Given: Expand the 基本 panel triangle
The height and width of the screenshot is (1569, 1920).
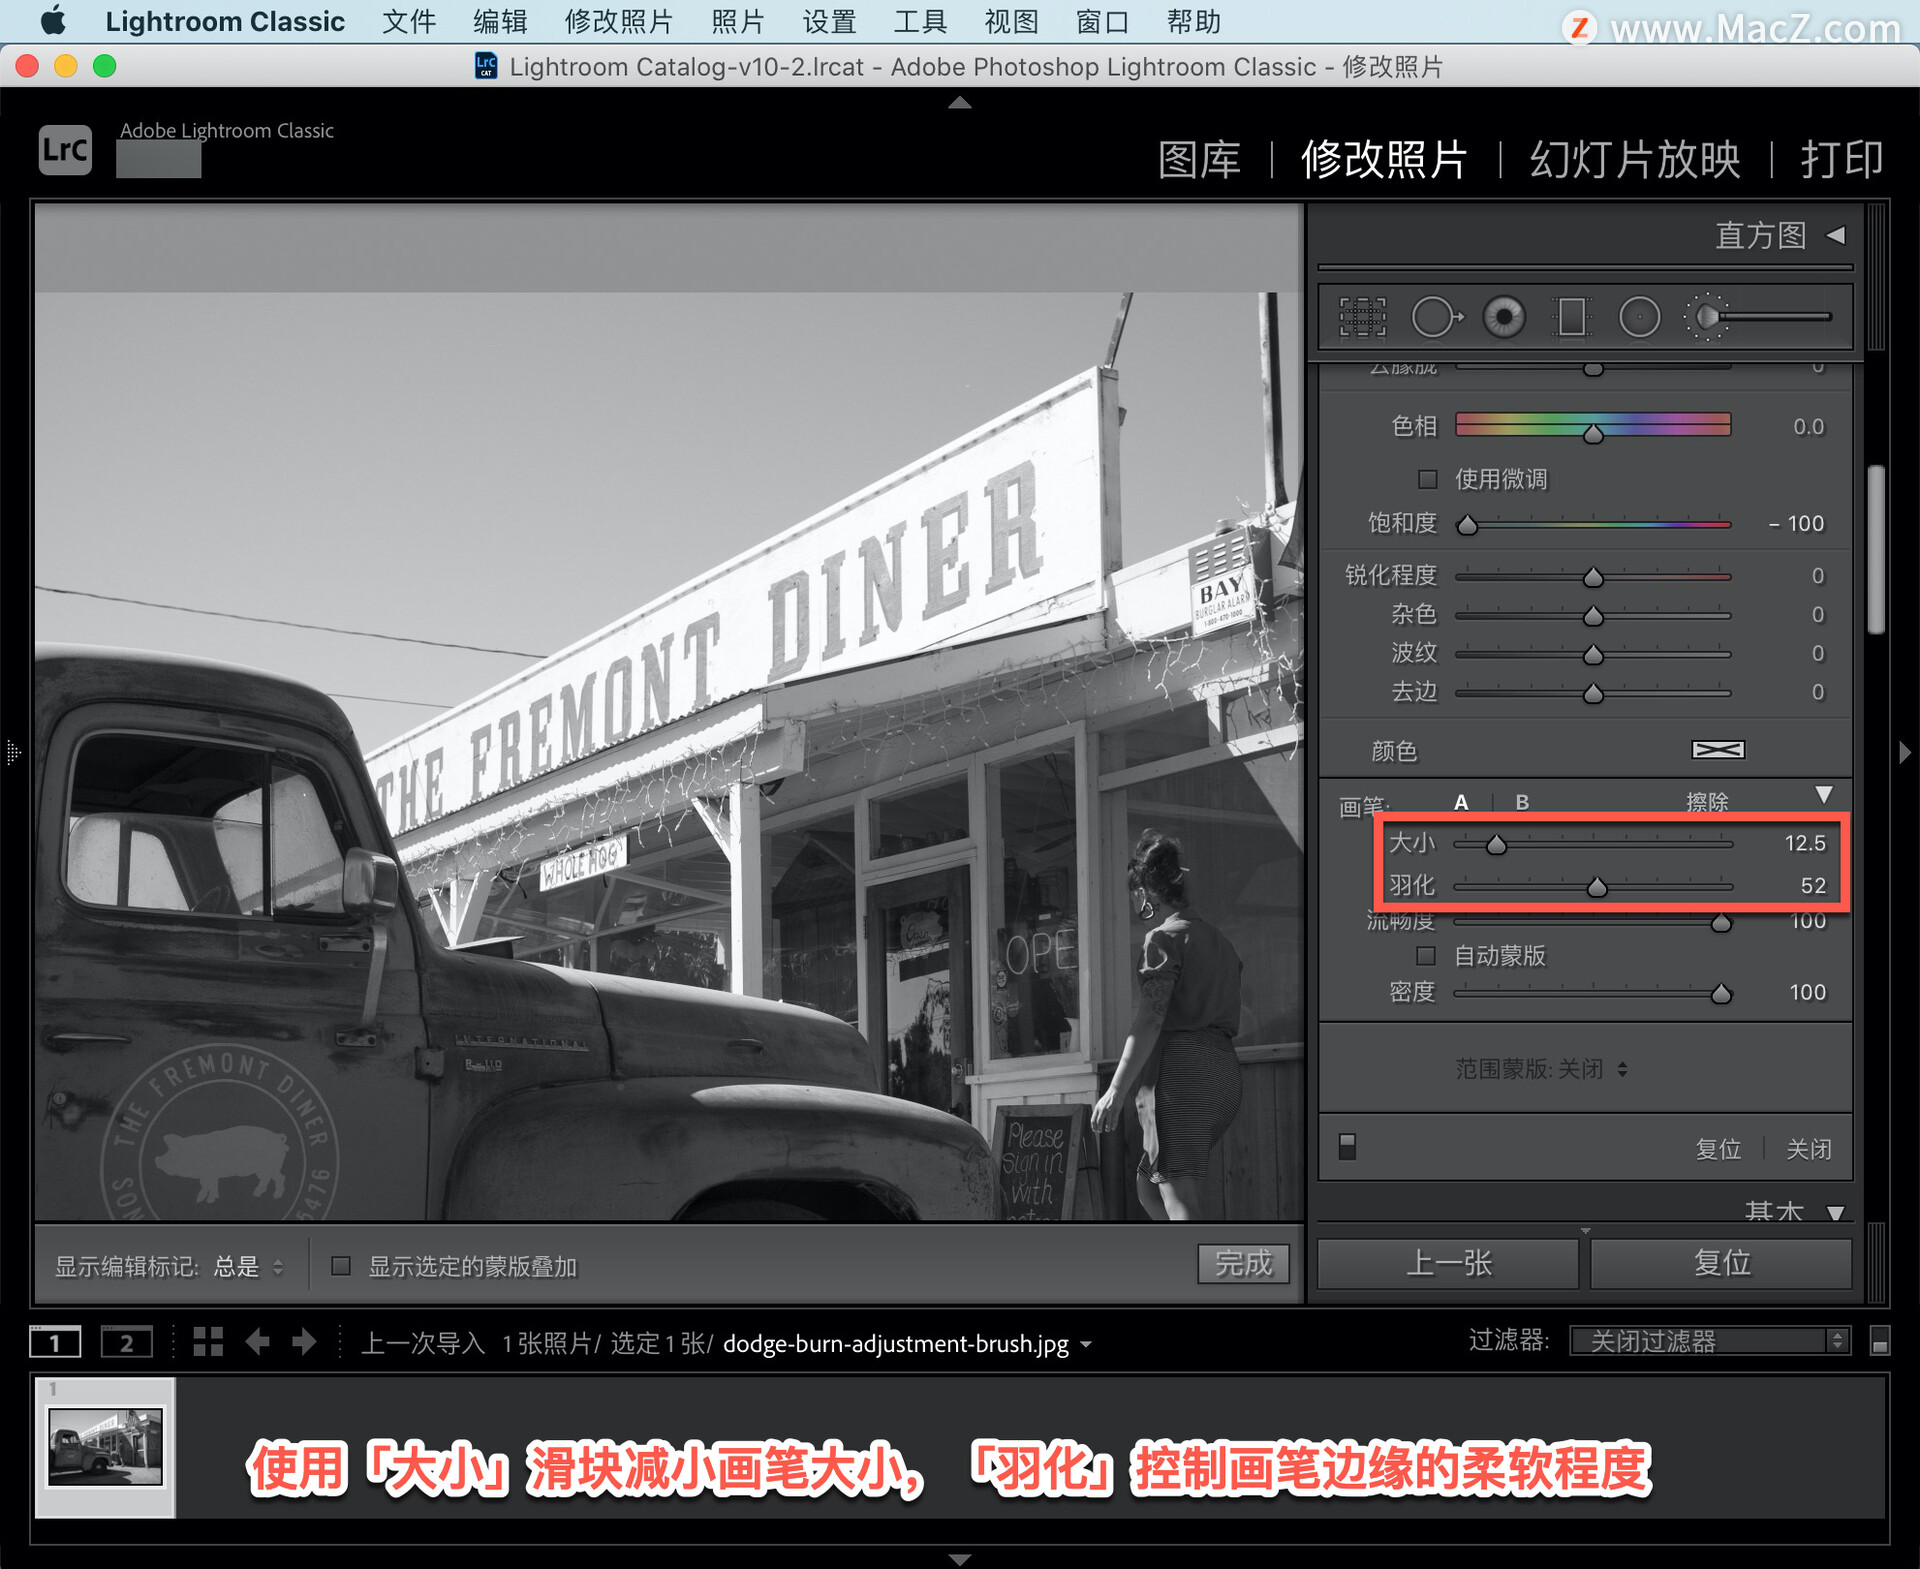Looking at the screenshot, I should pyautogui.click(x=1835, y=1213).
